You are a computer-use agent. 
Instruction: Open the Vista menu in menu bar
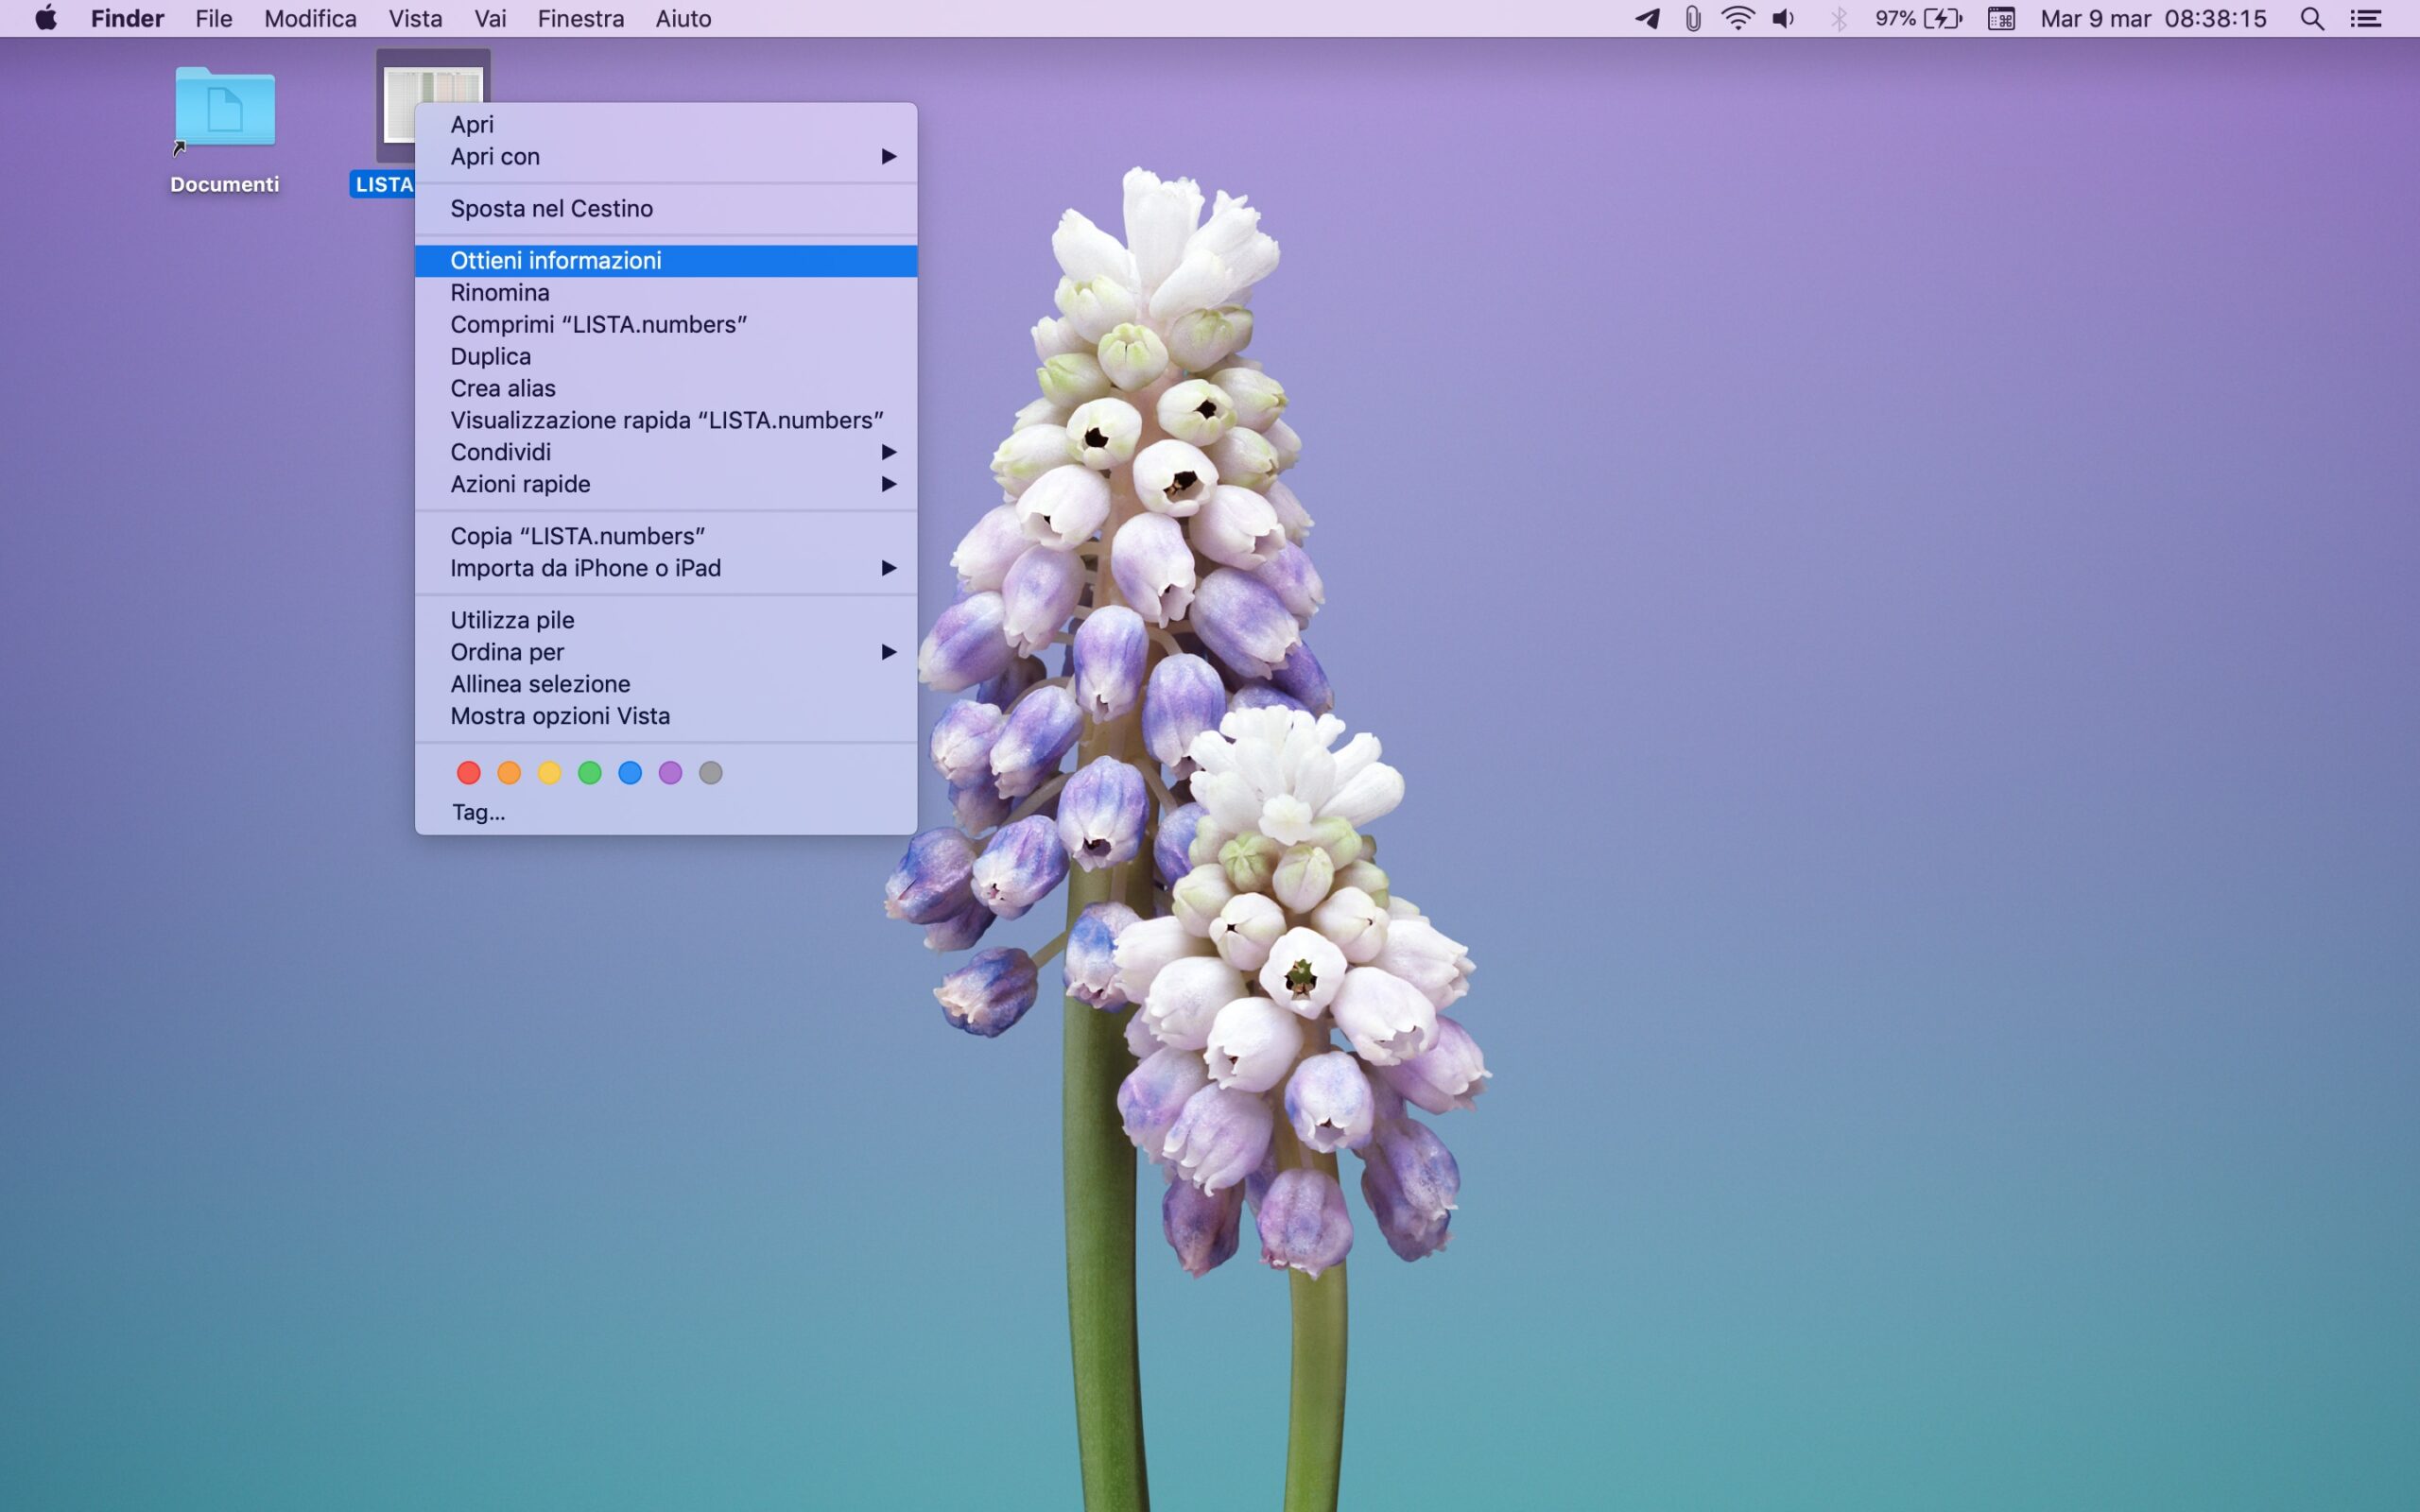tap(415, 18)
